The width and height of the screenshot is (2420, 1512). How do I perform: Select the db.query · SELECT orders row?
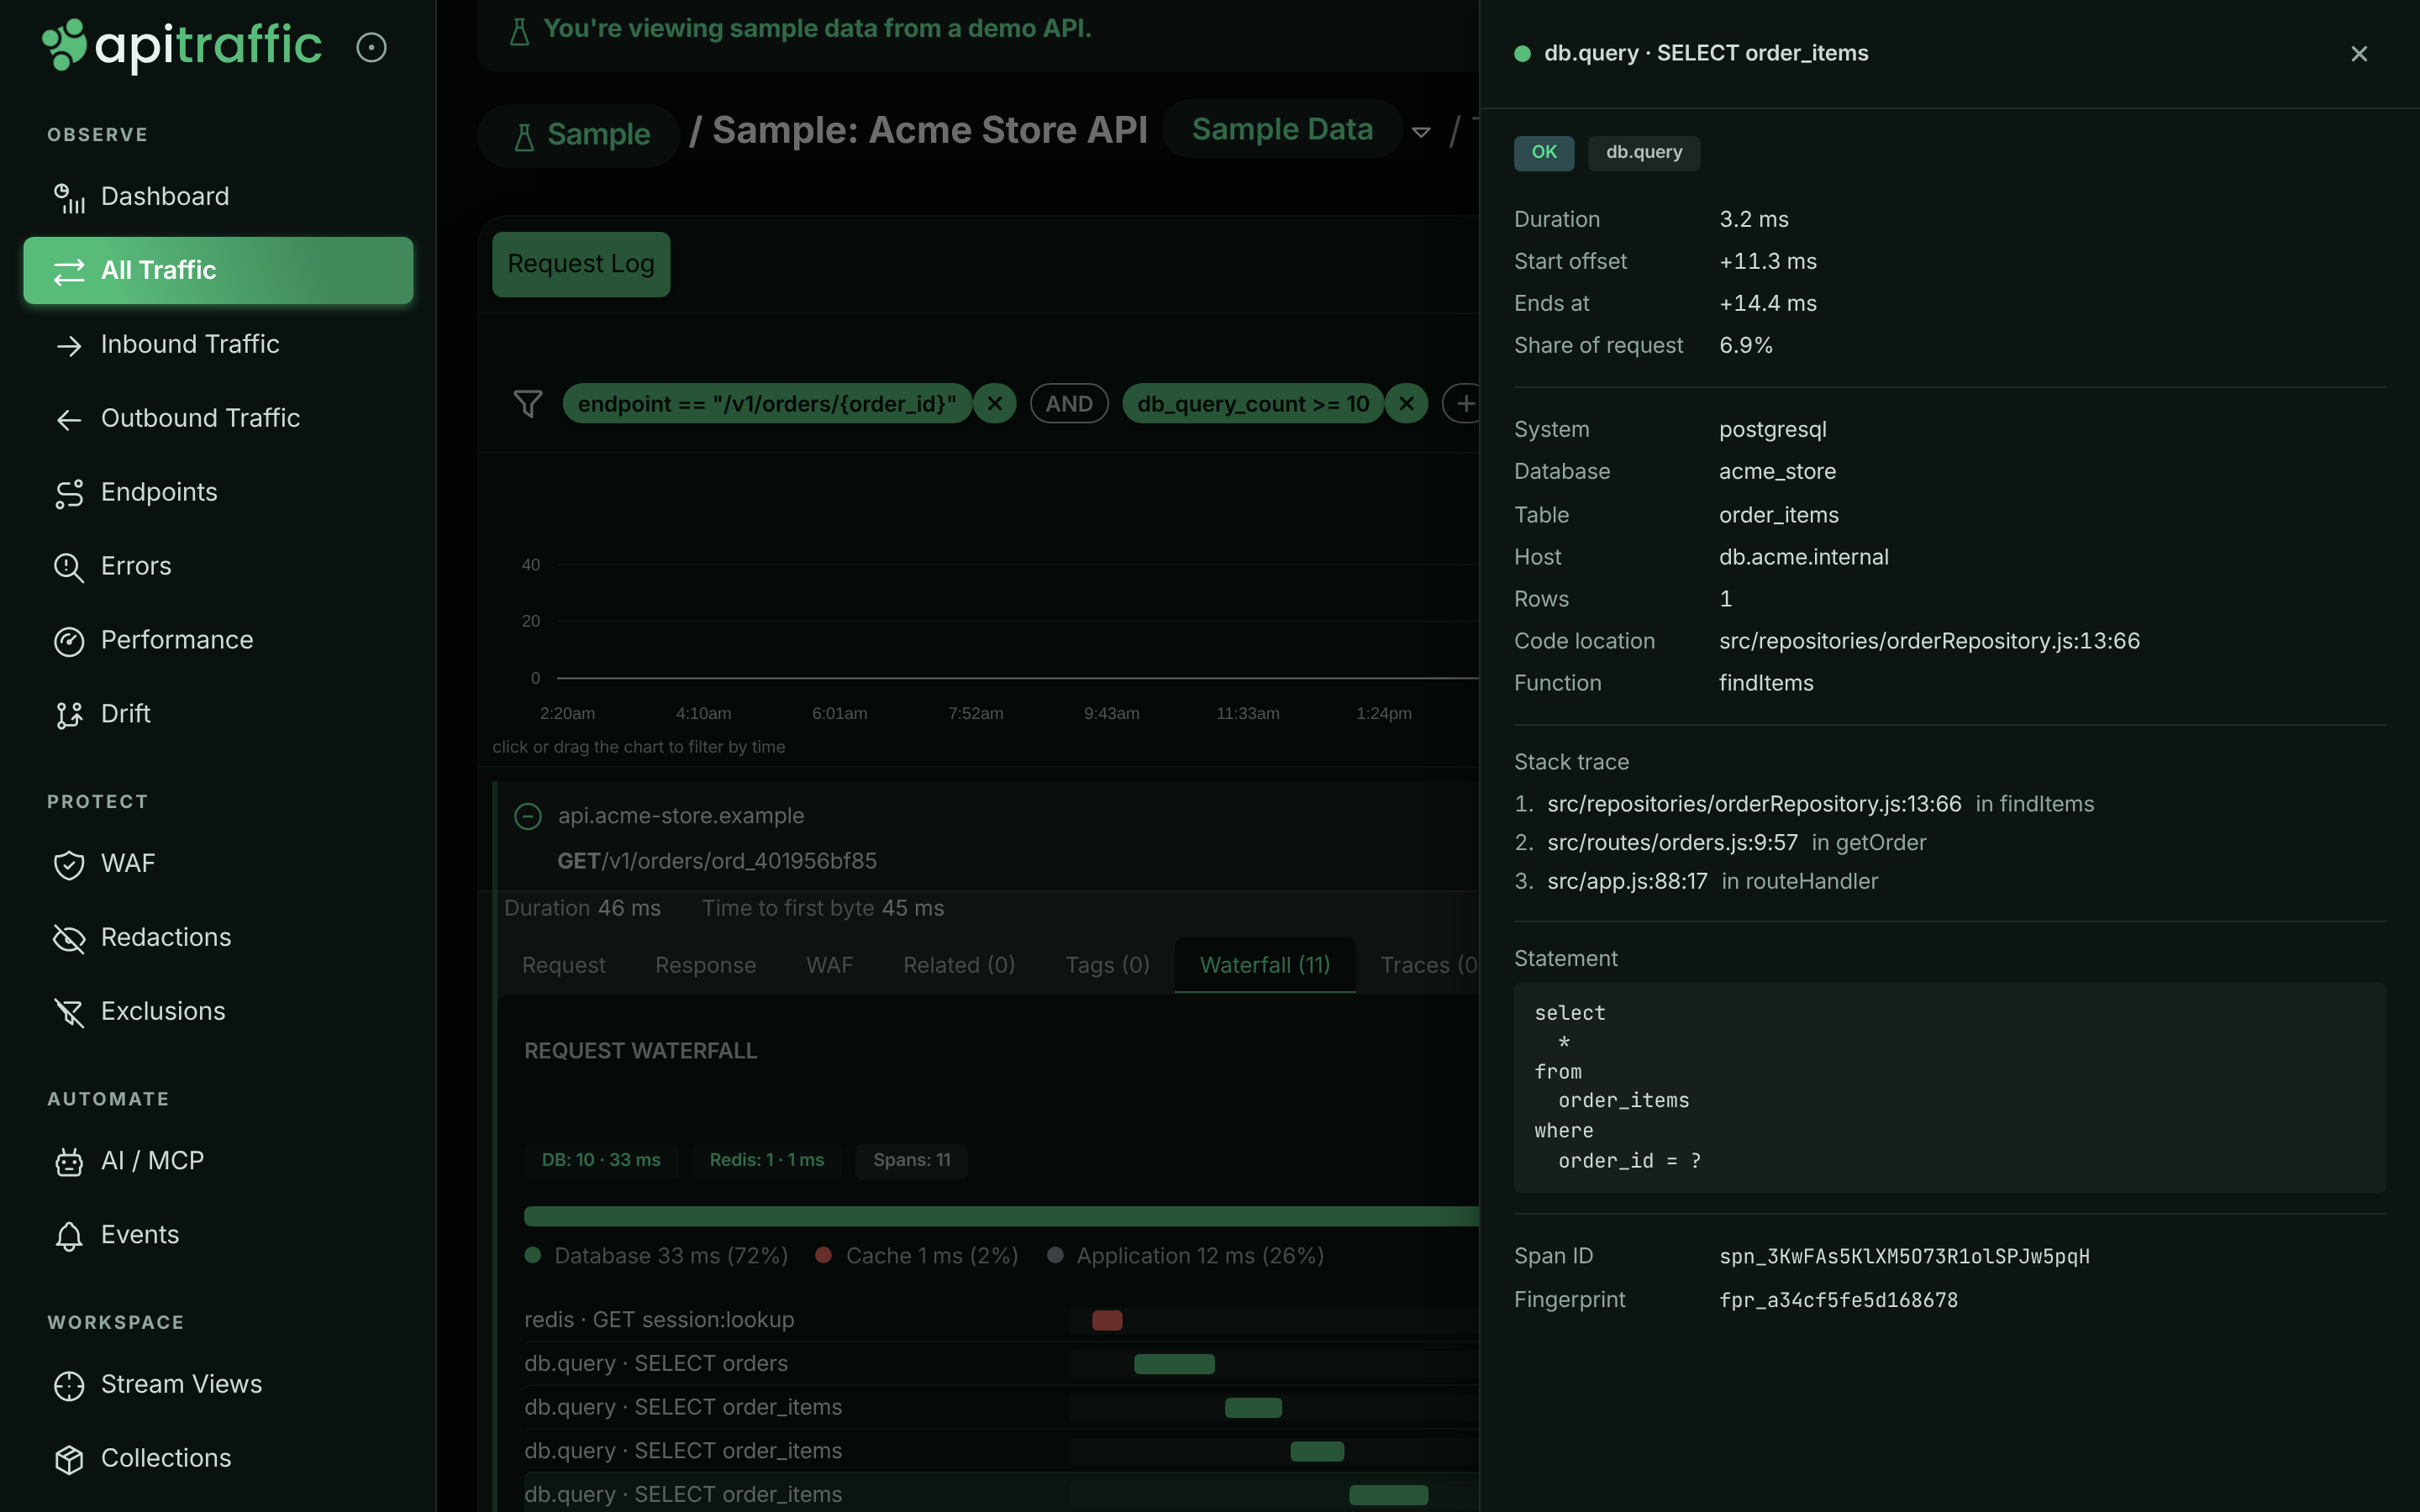point(1001,1365)
